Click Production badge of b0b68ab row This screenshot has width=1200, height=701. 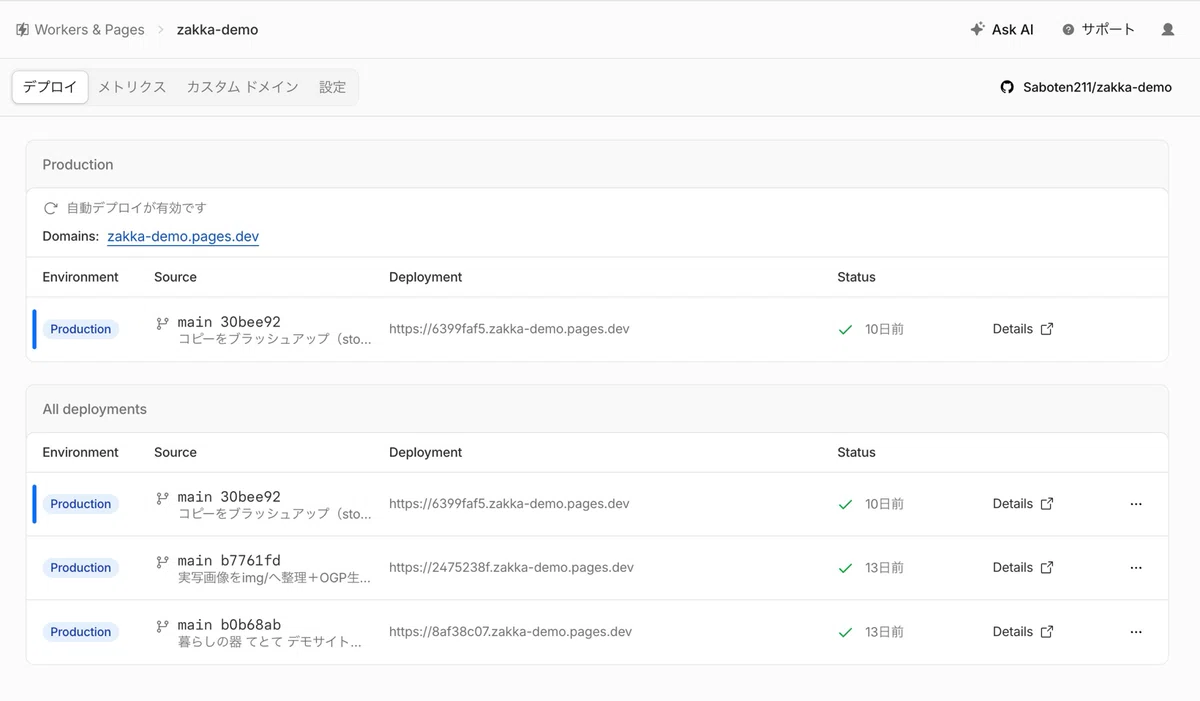[80, 632]
